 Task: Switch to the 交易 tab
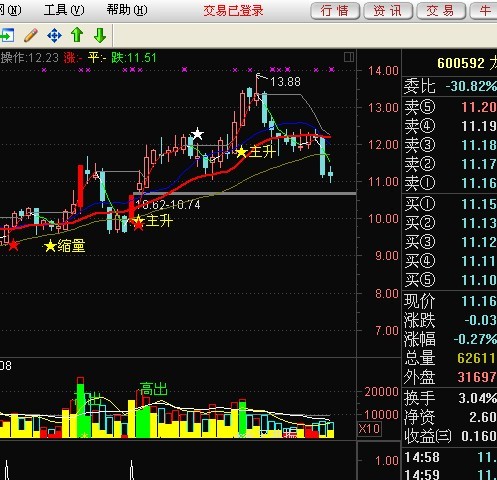tap(441, 11)
